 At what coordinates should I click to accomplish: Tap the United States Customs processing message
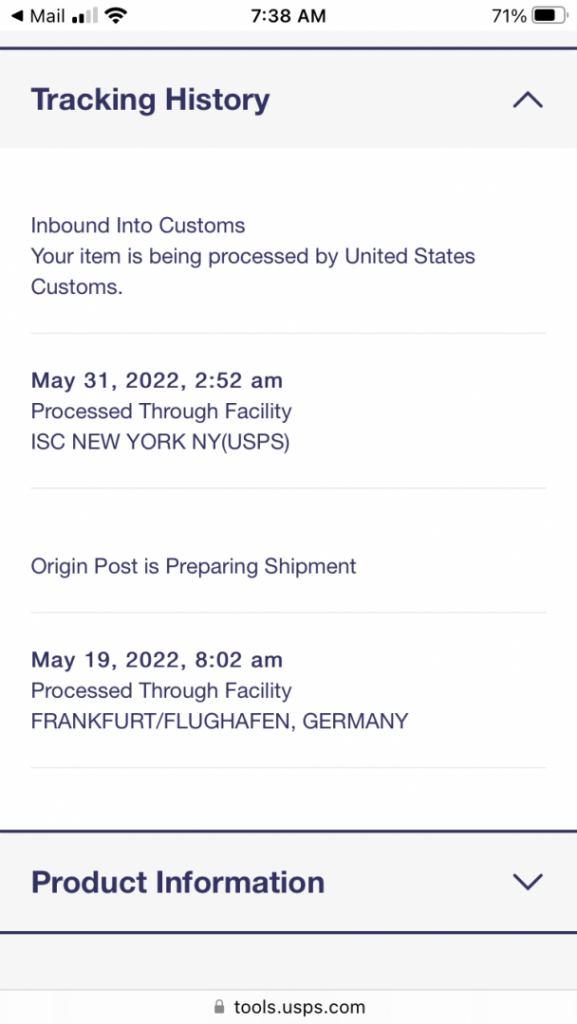click(253, 271)
